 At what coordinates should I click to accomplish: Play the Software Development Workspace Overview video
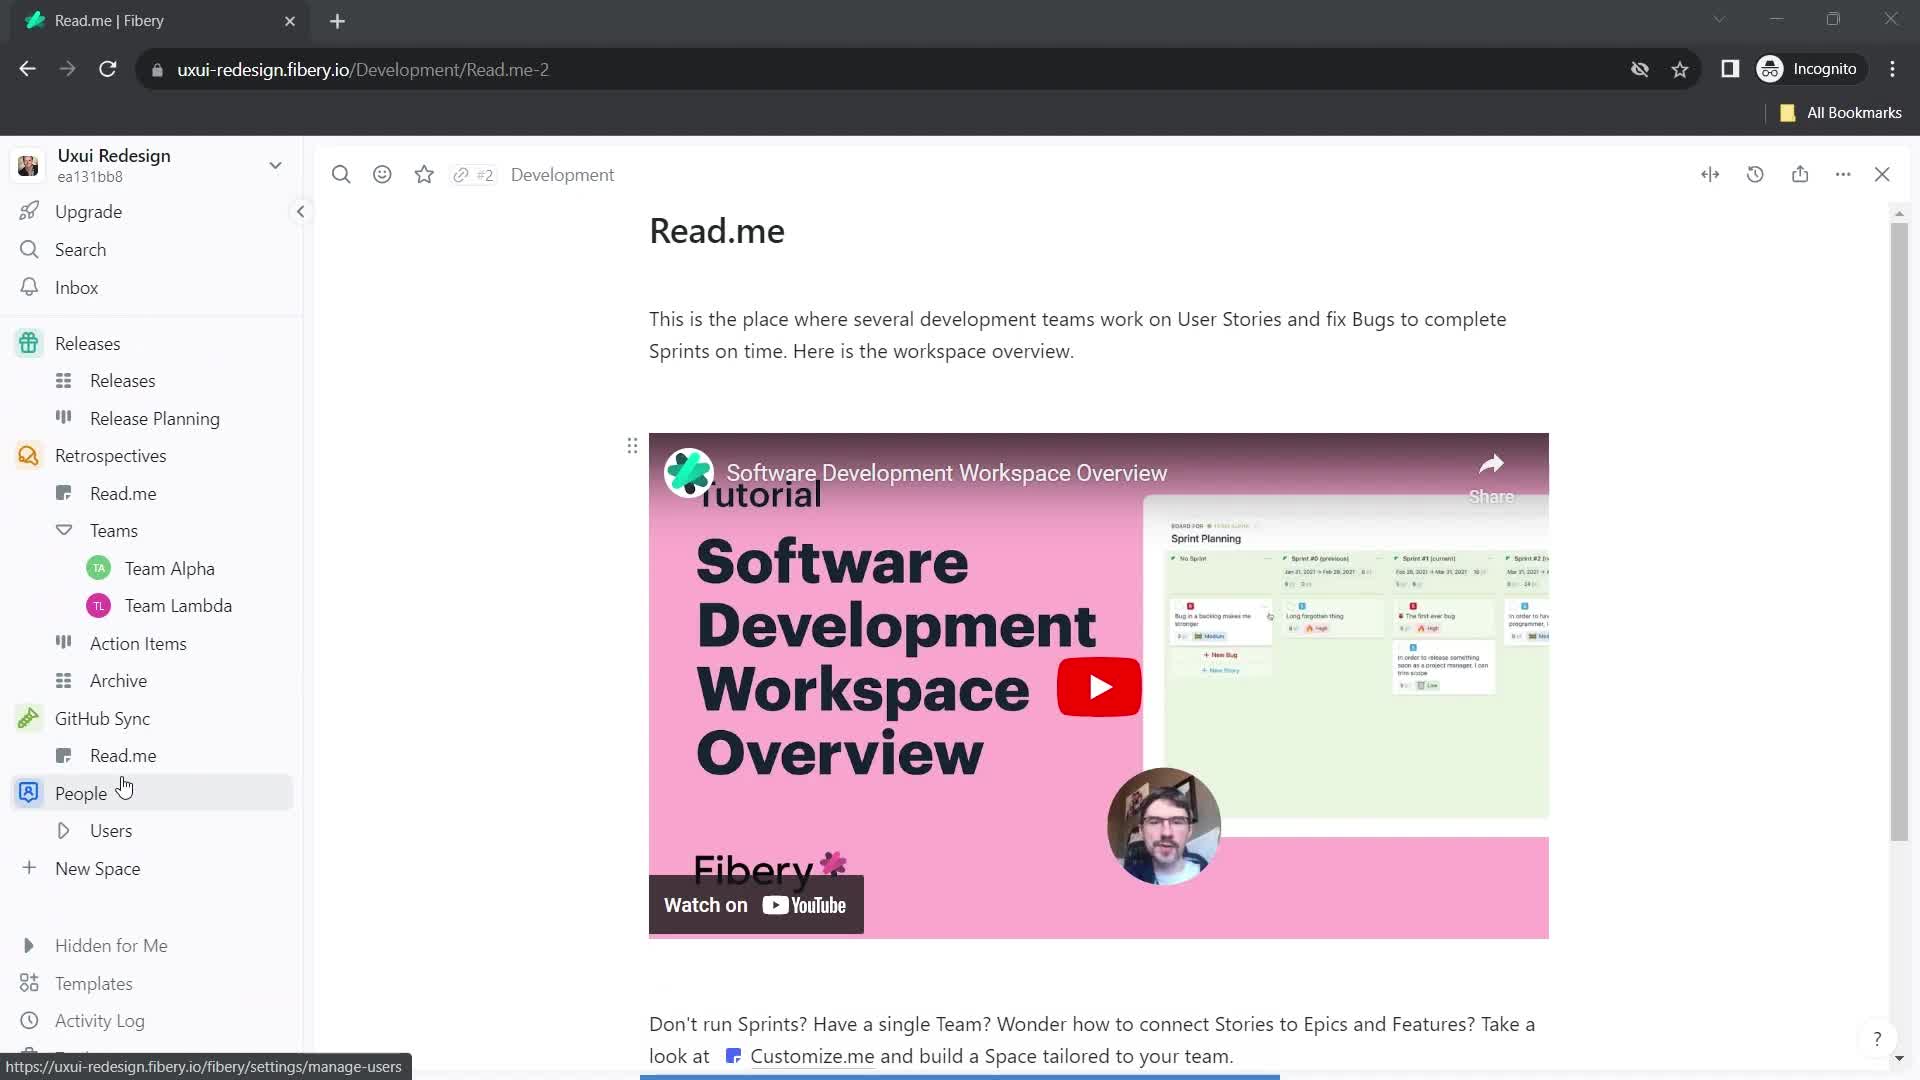(1099, 687)
